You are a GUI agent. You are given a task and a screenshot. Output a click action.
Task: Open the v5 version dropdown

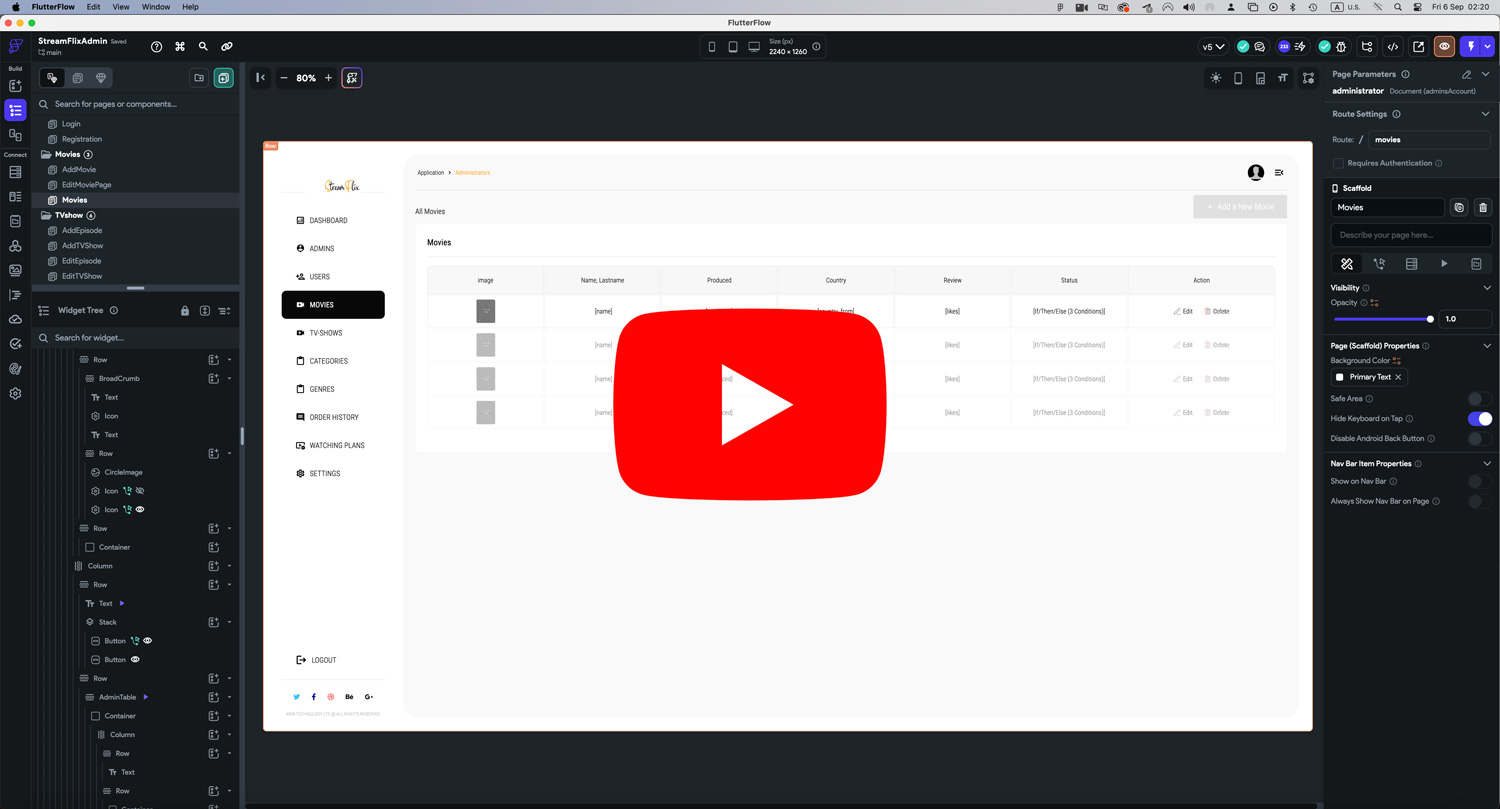click(1213, 47)
